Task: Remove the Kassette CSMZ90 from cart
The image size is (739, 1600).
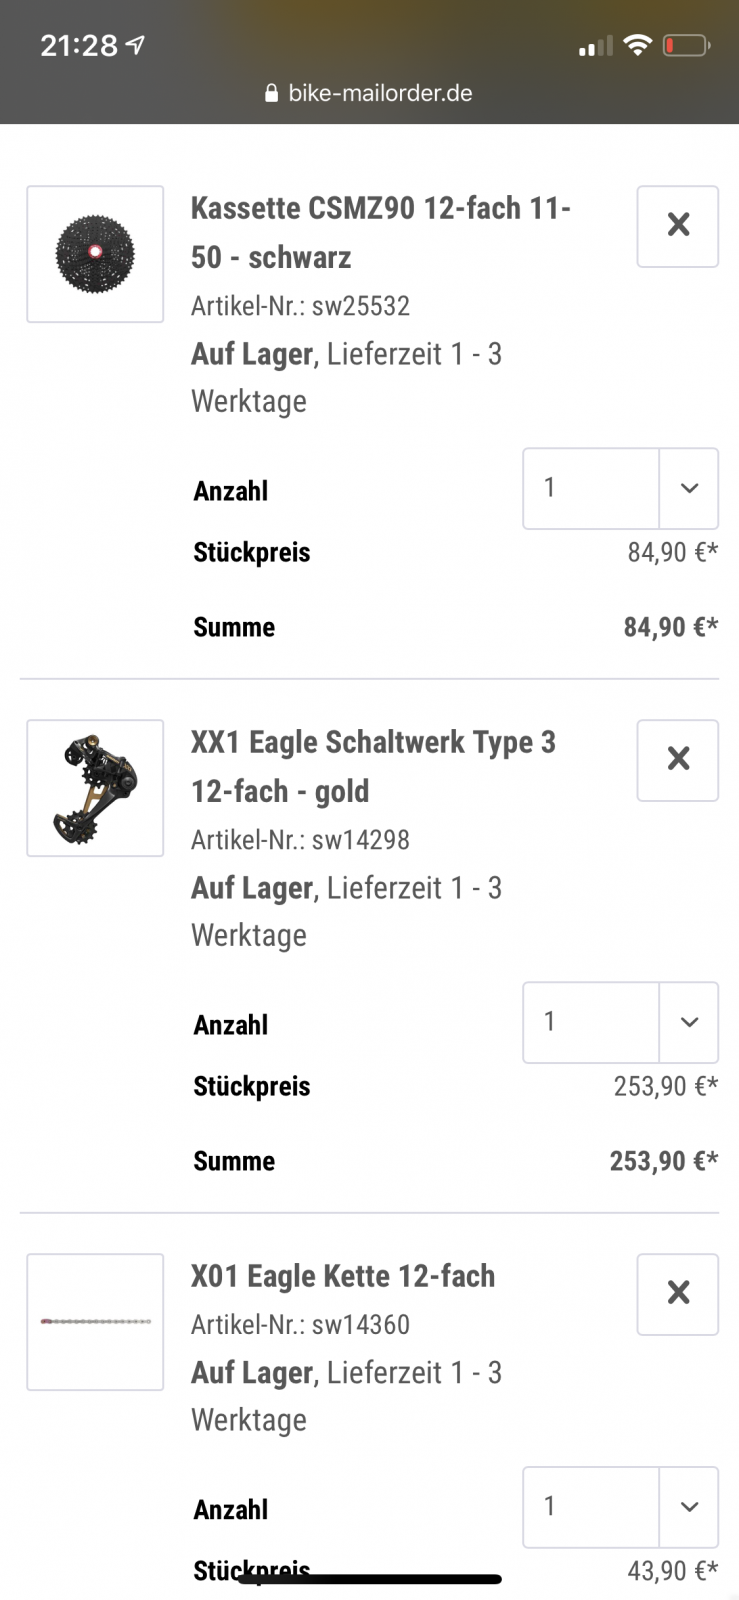Action: coord(677,226)
